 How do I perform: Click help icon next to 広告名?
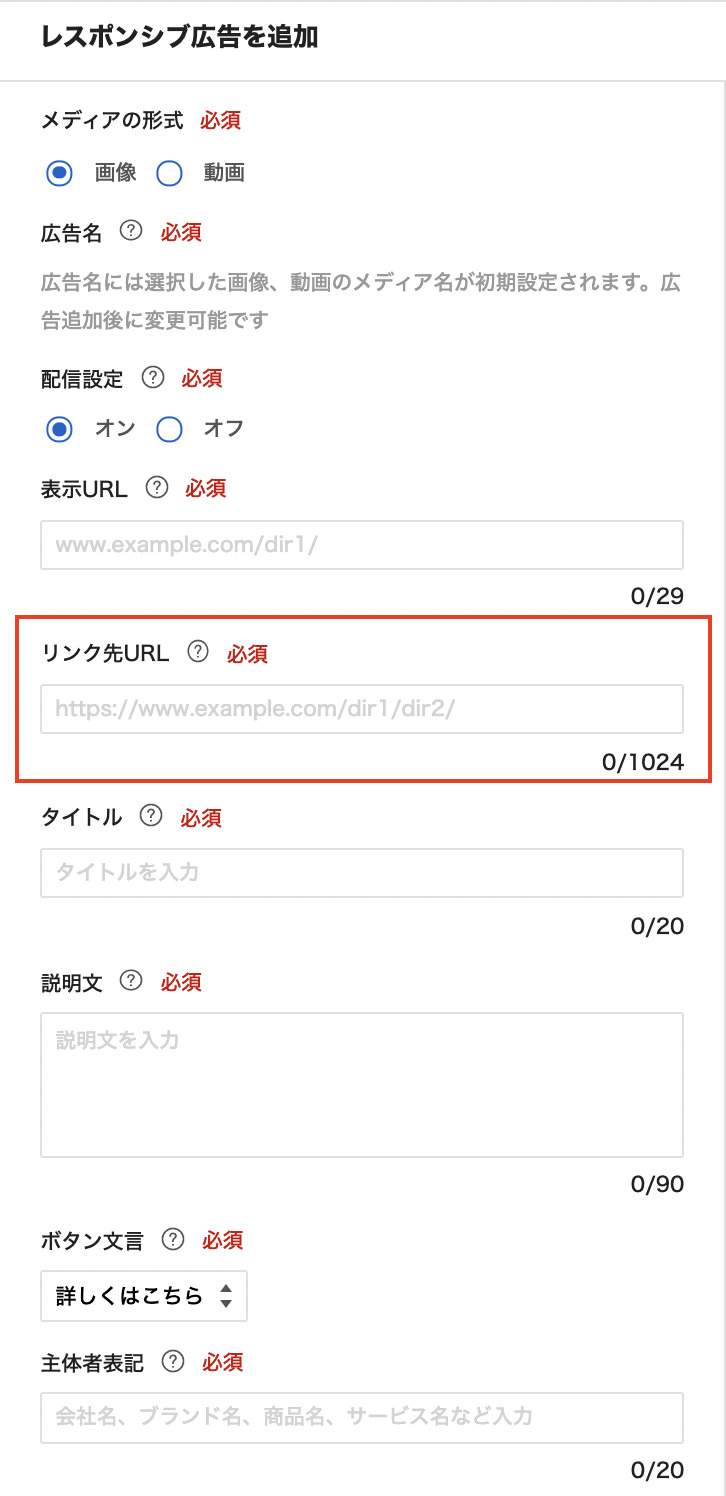[131, 232]
